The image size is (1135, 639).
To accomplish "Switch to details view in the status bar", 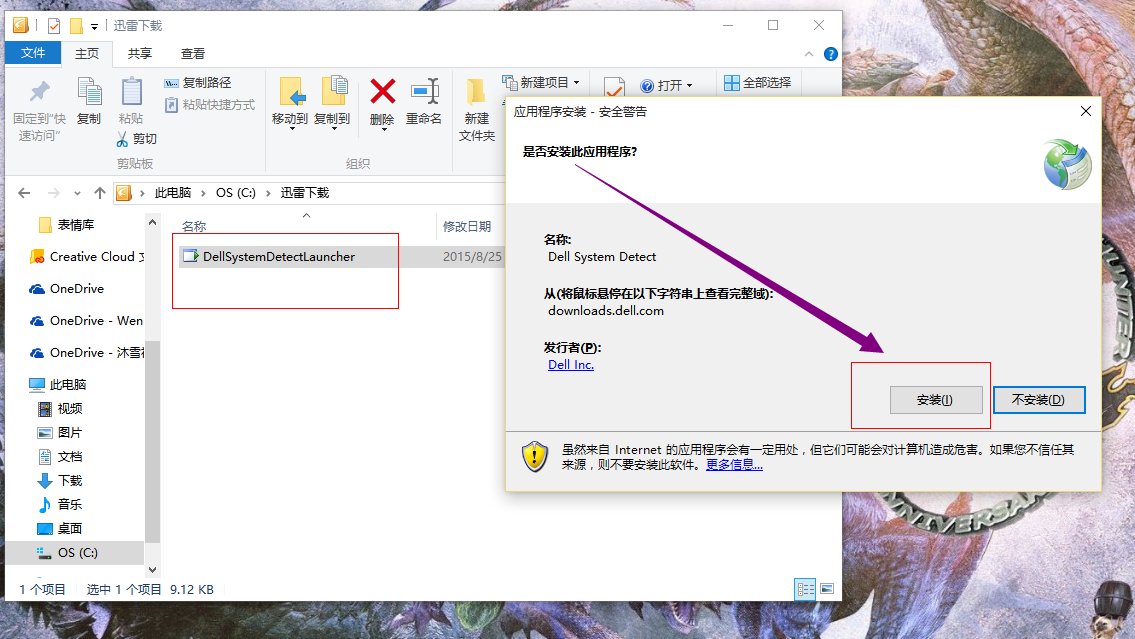I will 805,589.
